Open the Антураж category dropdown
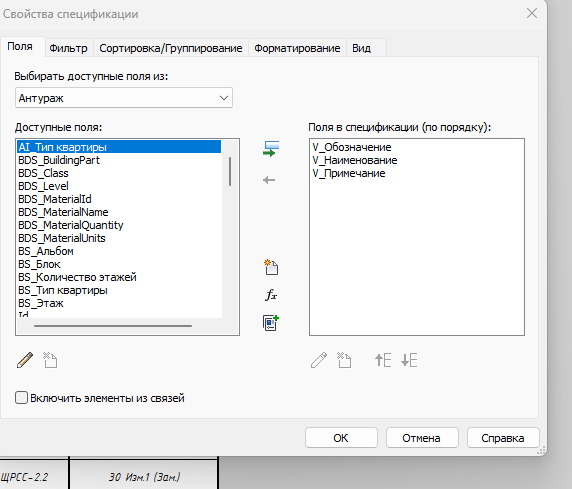572x489 pixels. tap(124, 98)
